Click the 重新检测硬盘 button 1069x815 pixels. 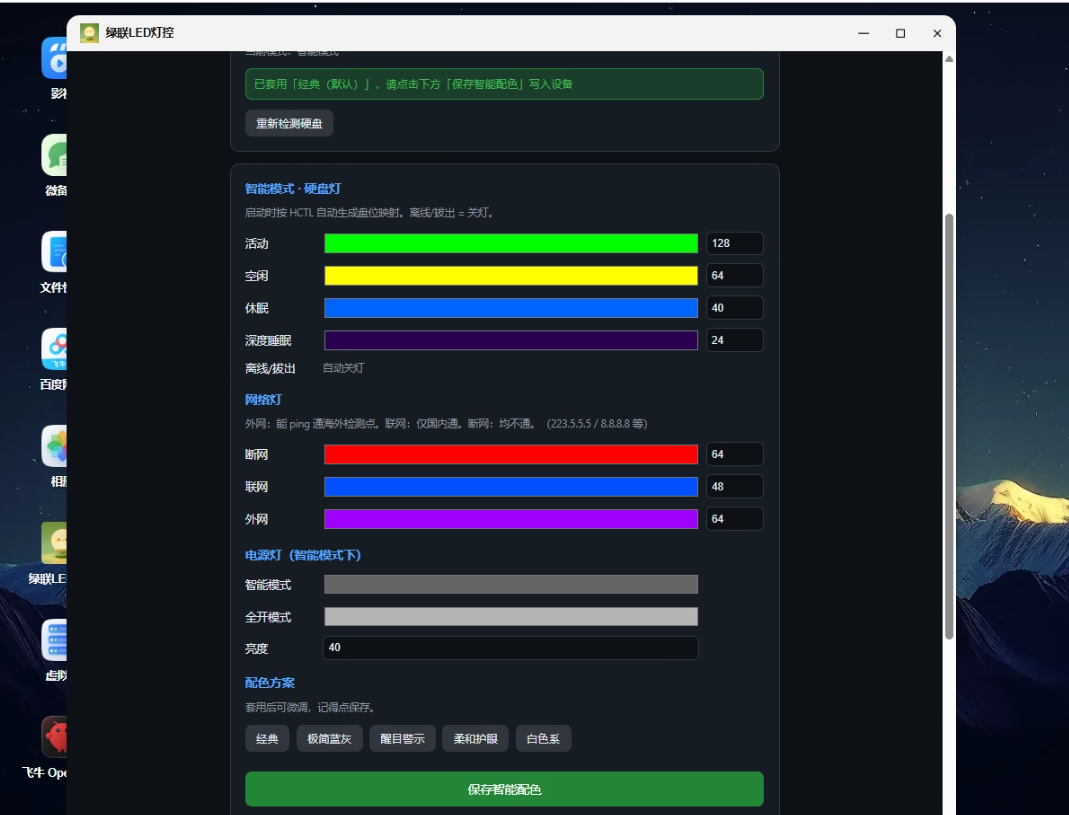[289, 123]
